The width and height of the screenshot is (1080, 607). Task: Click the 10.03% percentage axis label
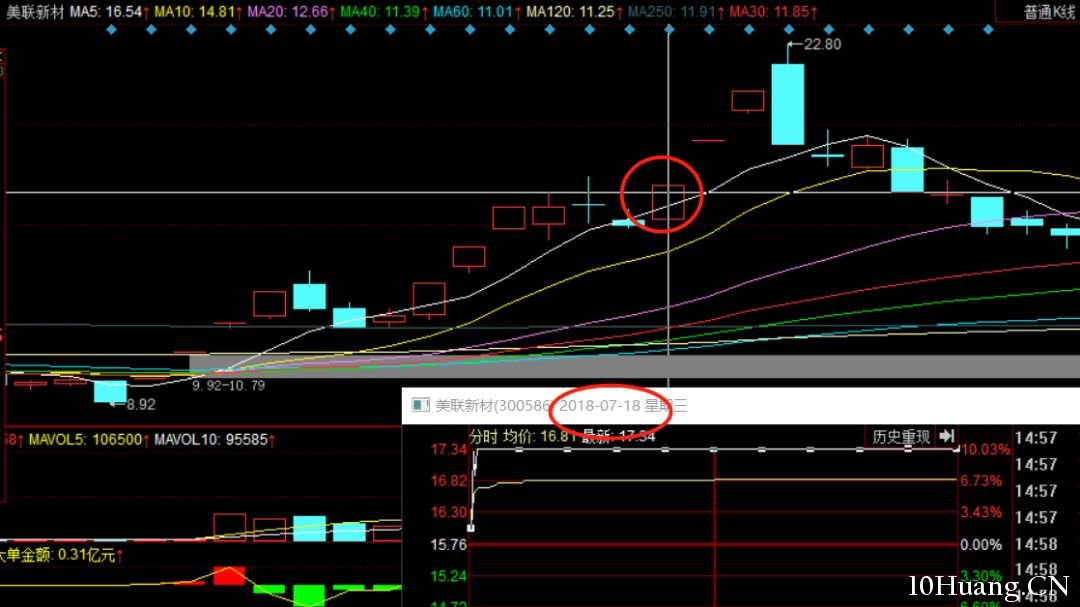[986, 450]
